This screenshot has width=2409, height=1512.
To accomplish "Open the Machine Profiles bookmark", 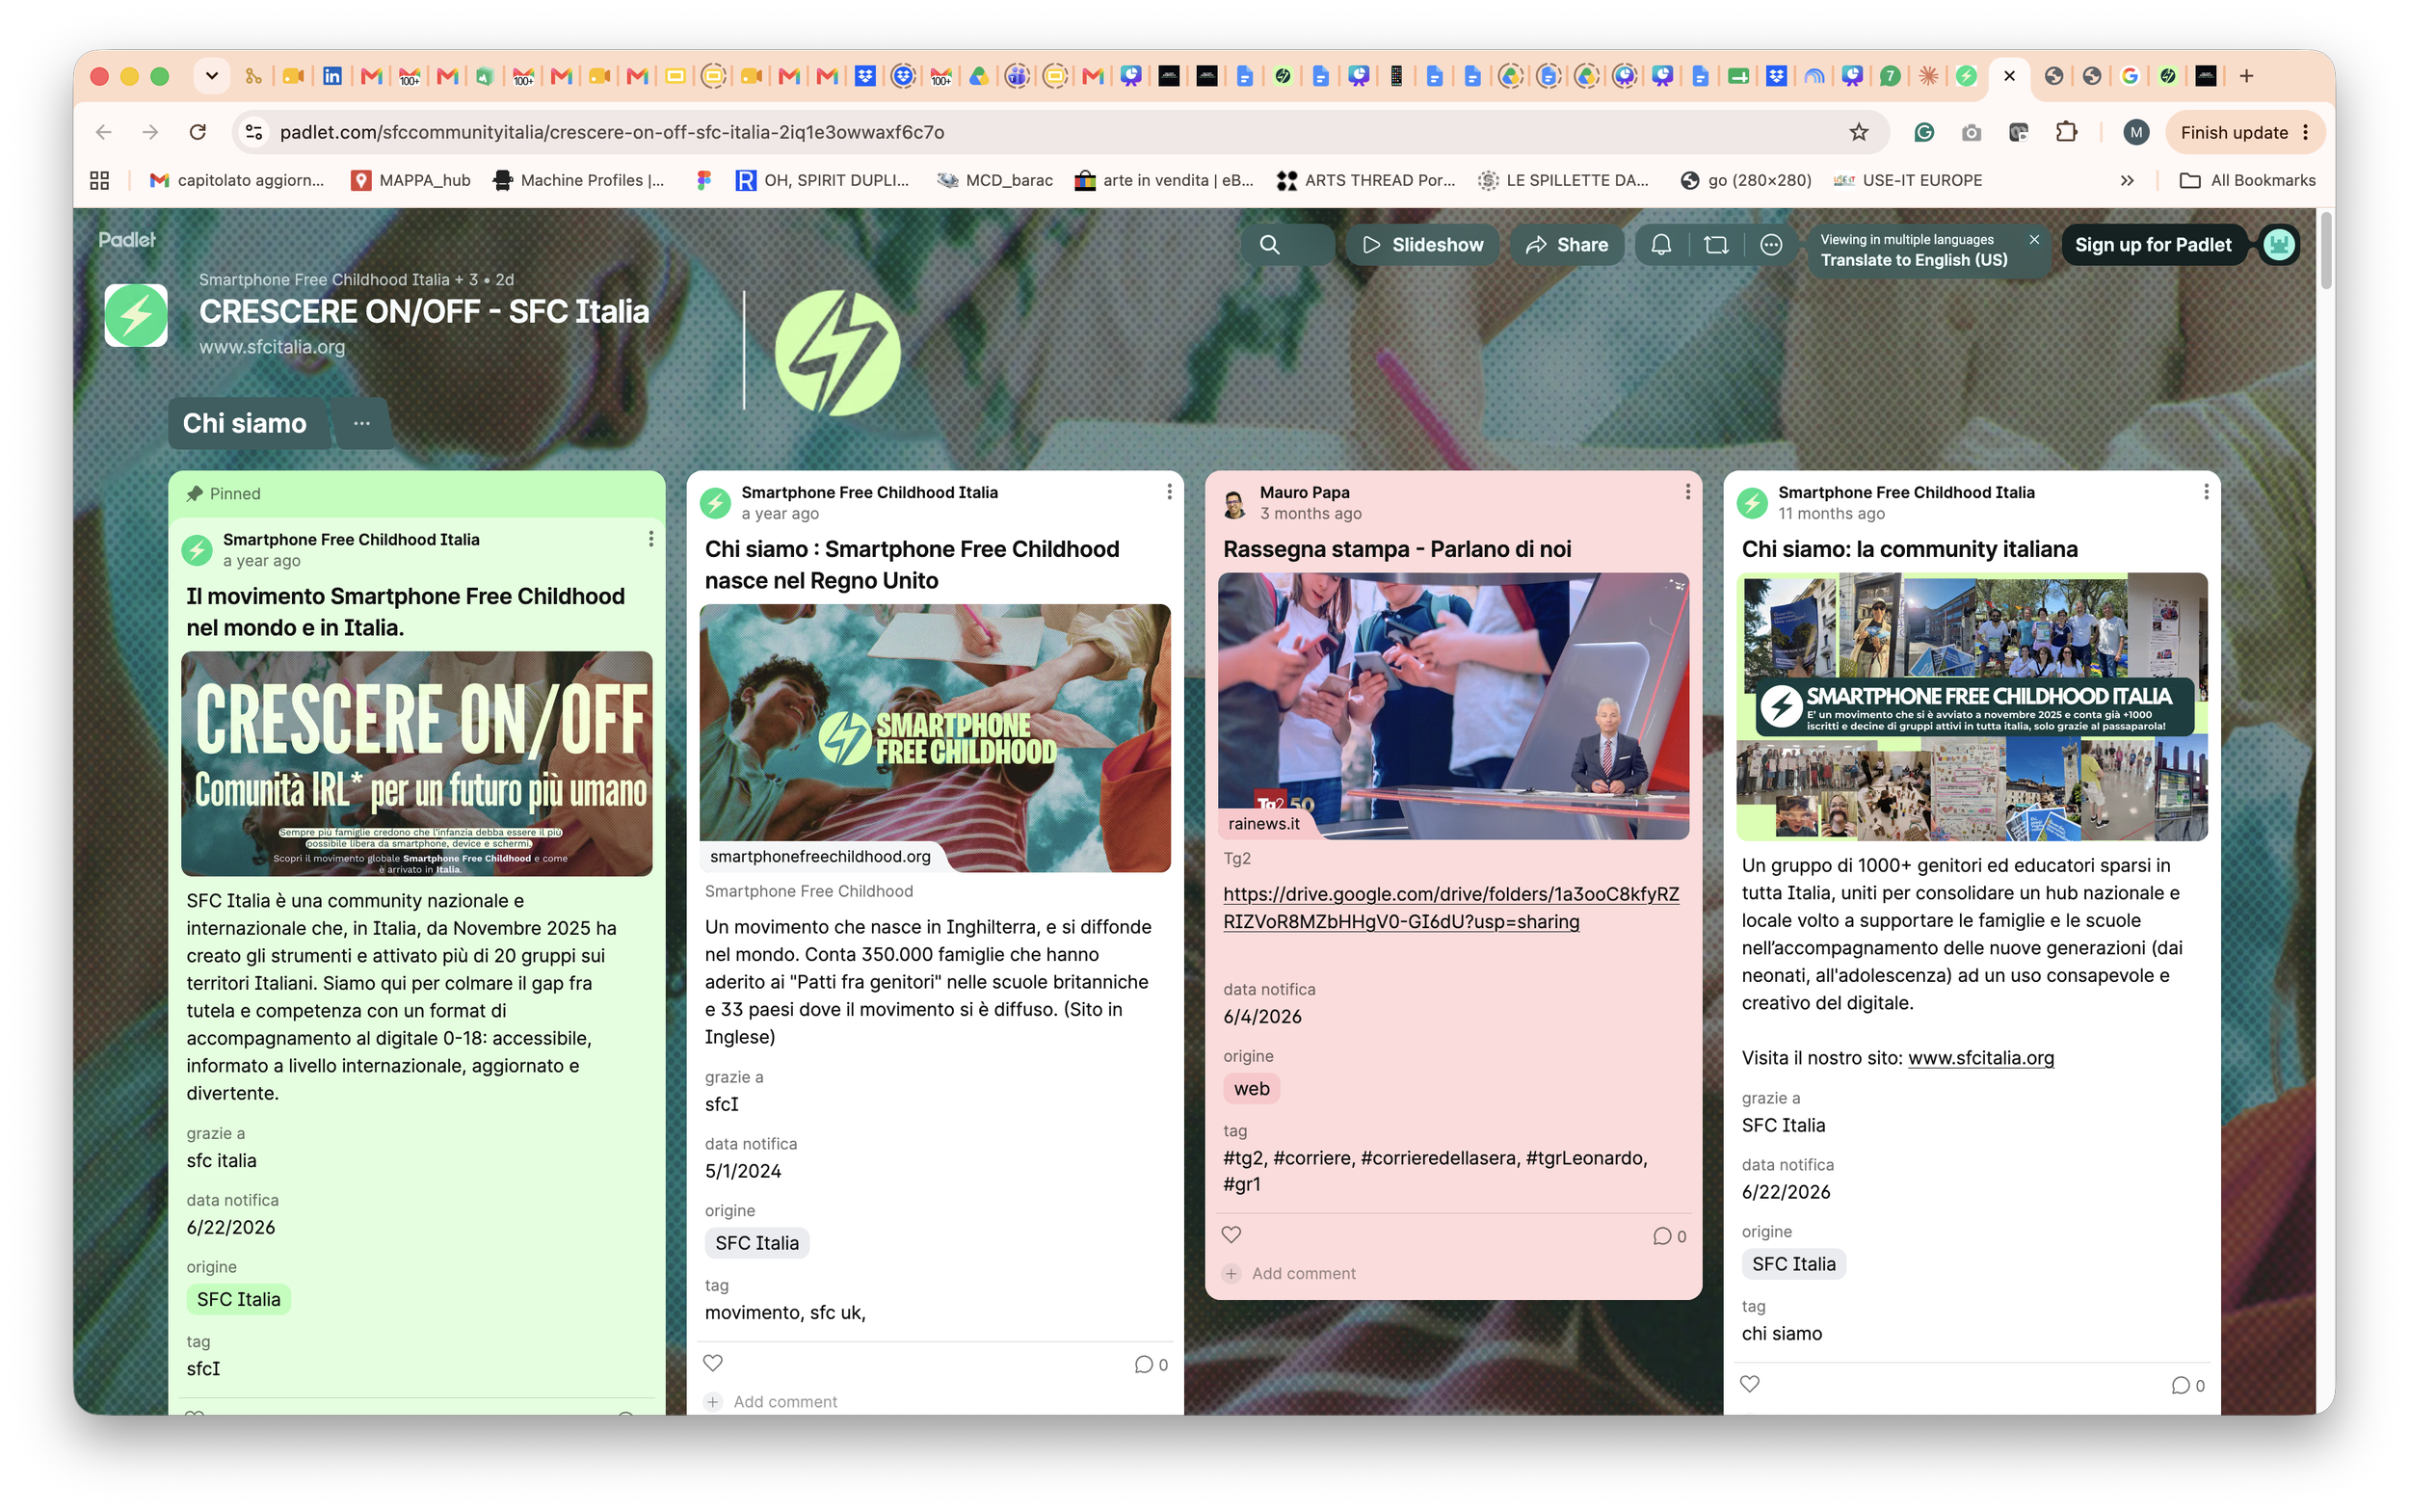I will (578, 180).
